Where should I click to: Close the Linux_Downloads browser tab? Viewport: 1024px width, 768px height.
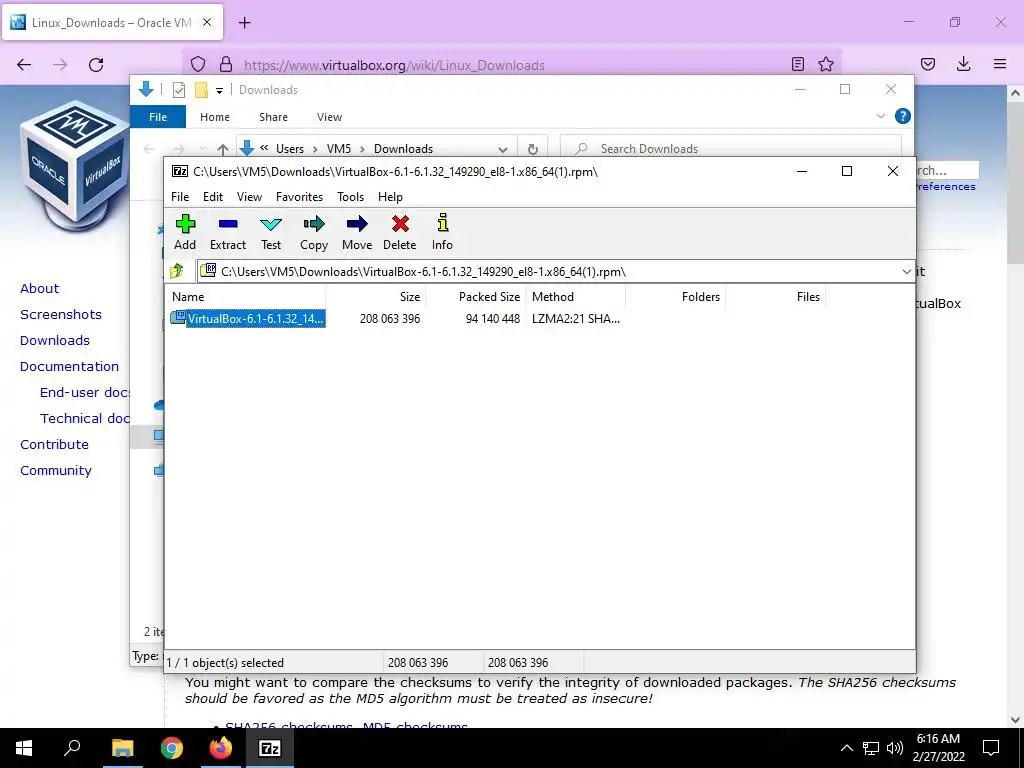click(207, 22)
